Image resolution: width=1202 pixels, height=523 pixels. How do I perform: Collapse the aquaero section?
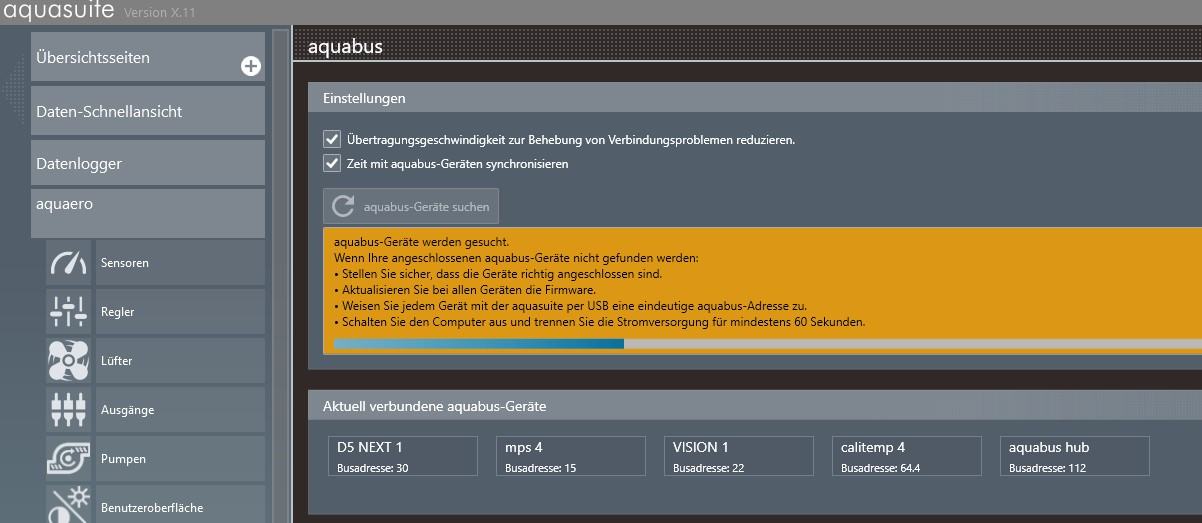tap(148, 212)
